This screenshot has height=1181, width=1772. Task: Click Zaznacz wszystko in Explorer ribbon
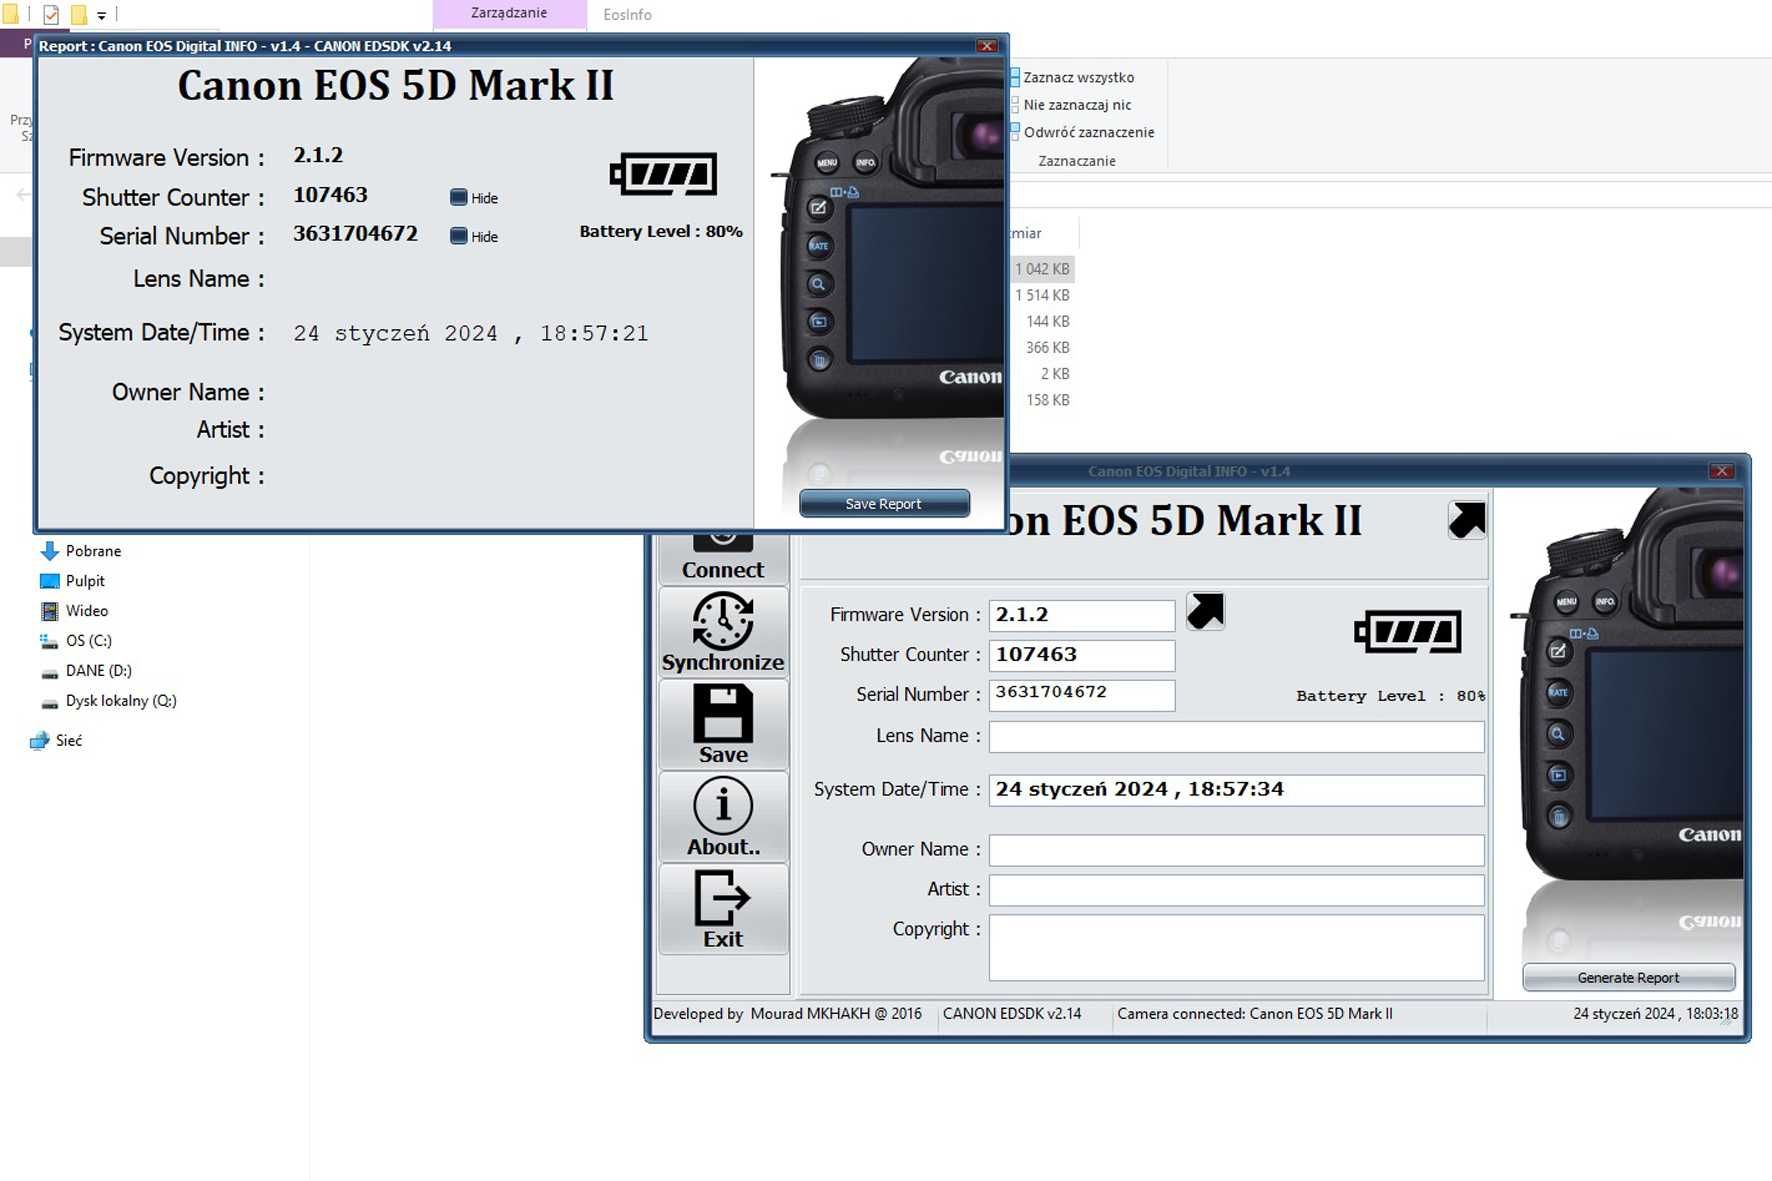tap(1078, 77)
